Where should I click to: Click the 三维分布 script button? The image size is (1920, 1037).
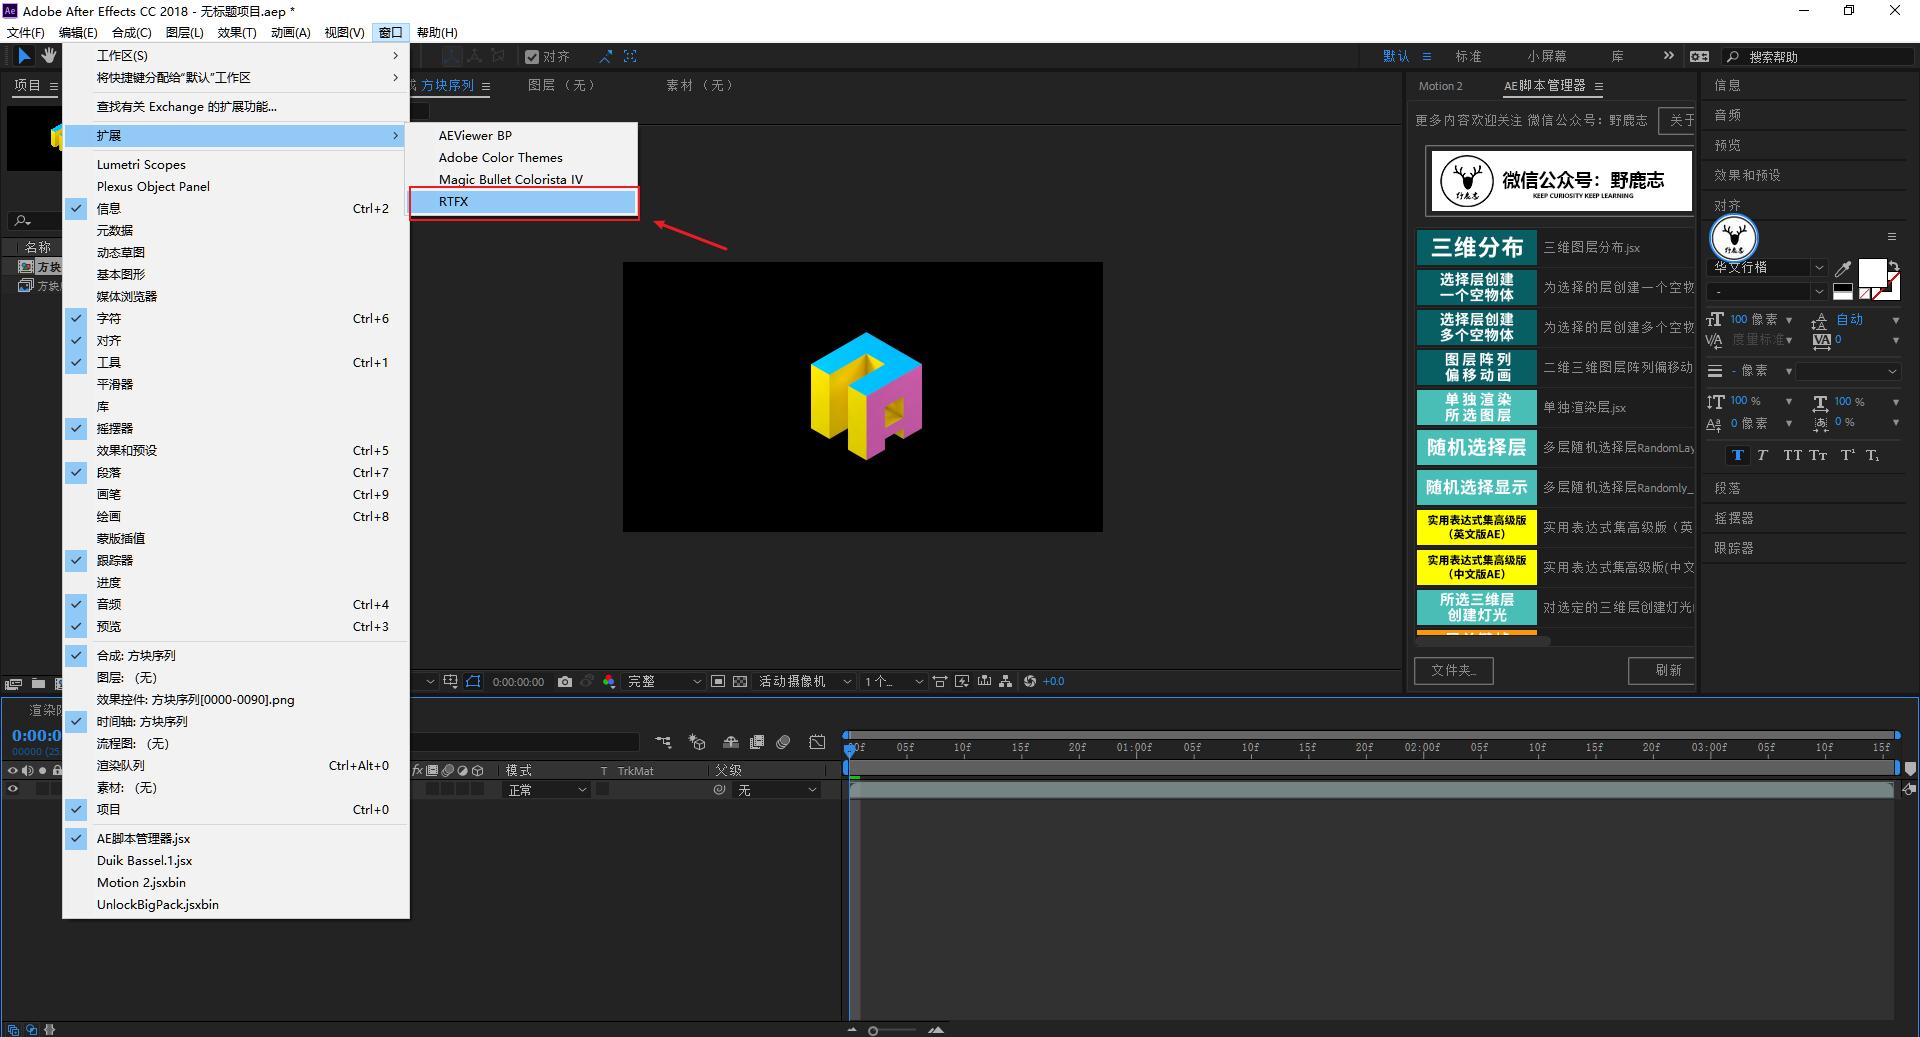1476,248
